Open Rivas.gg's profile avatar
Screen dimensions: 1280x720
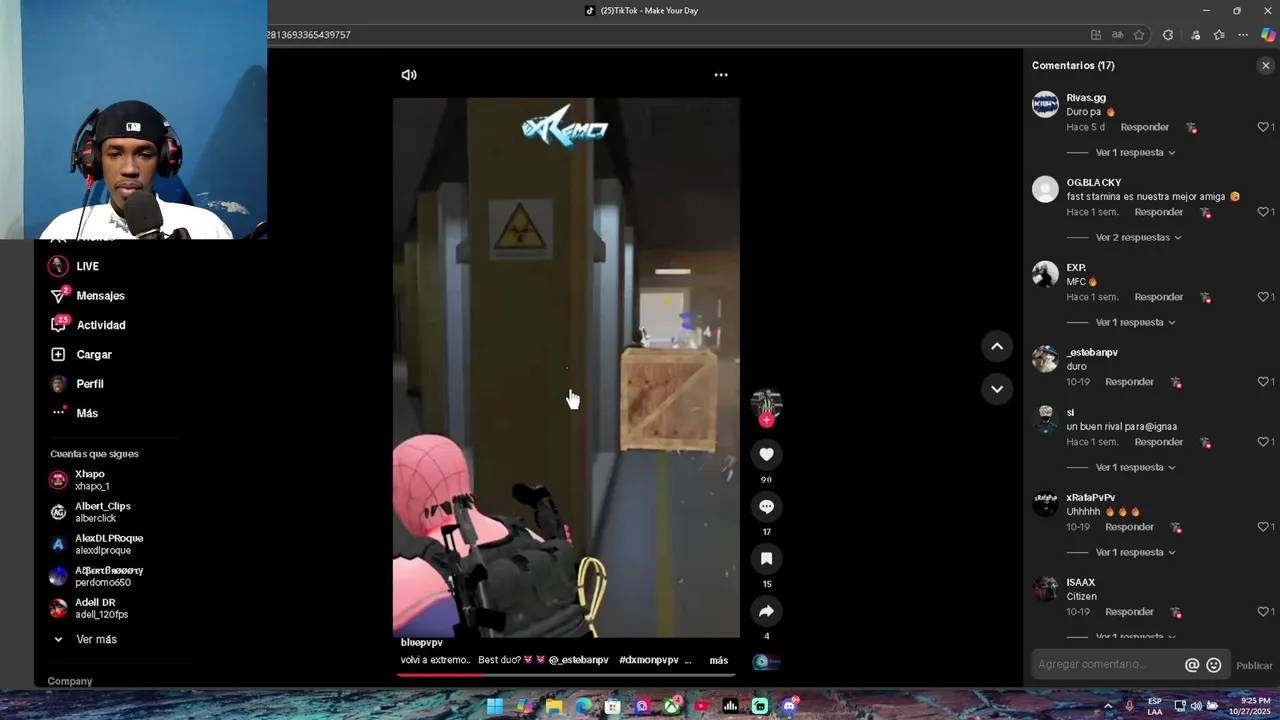click(x=1045, y=104)
